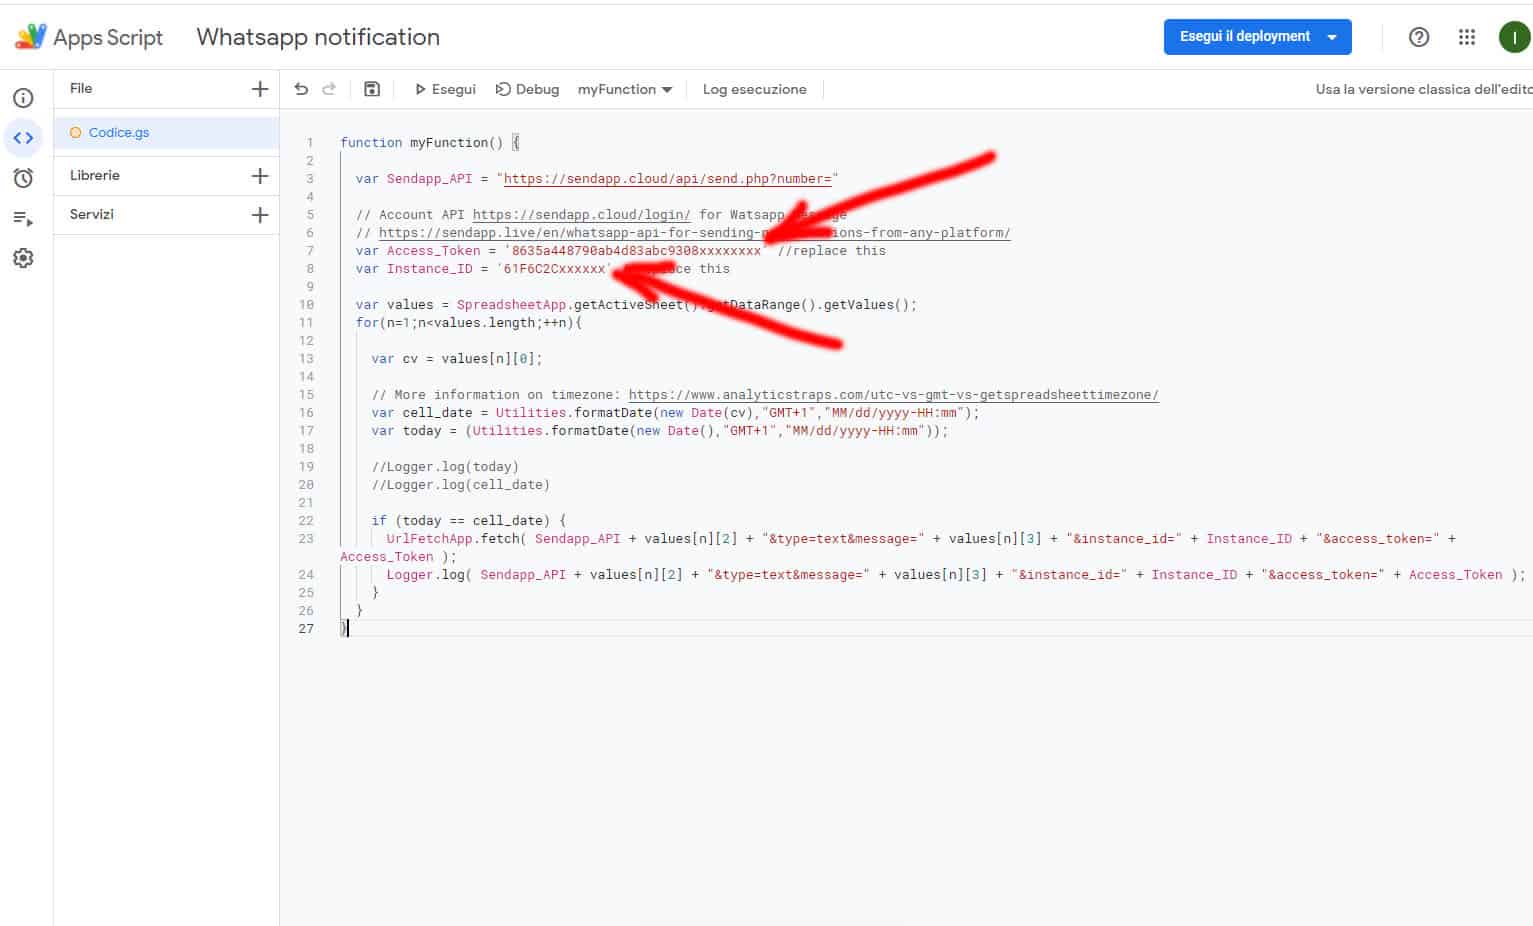This screenshot has width=1533, height=926.
Task: Add a library with Librerie plus
Action: [260, 176]
